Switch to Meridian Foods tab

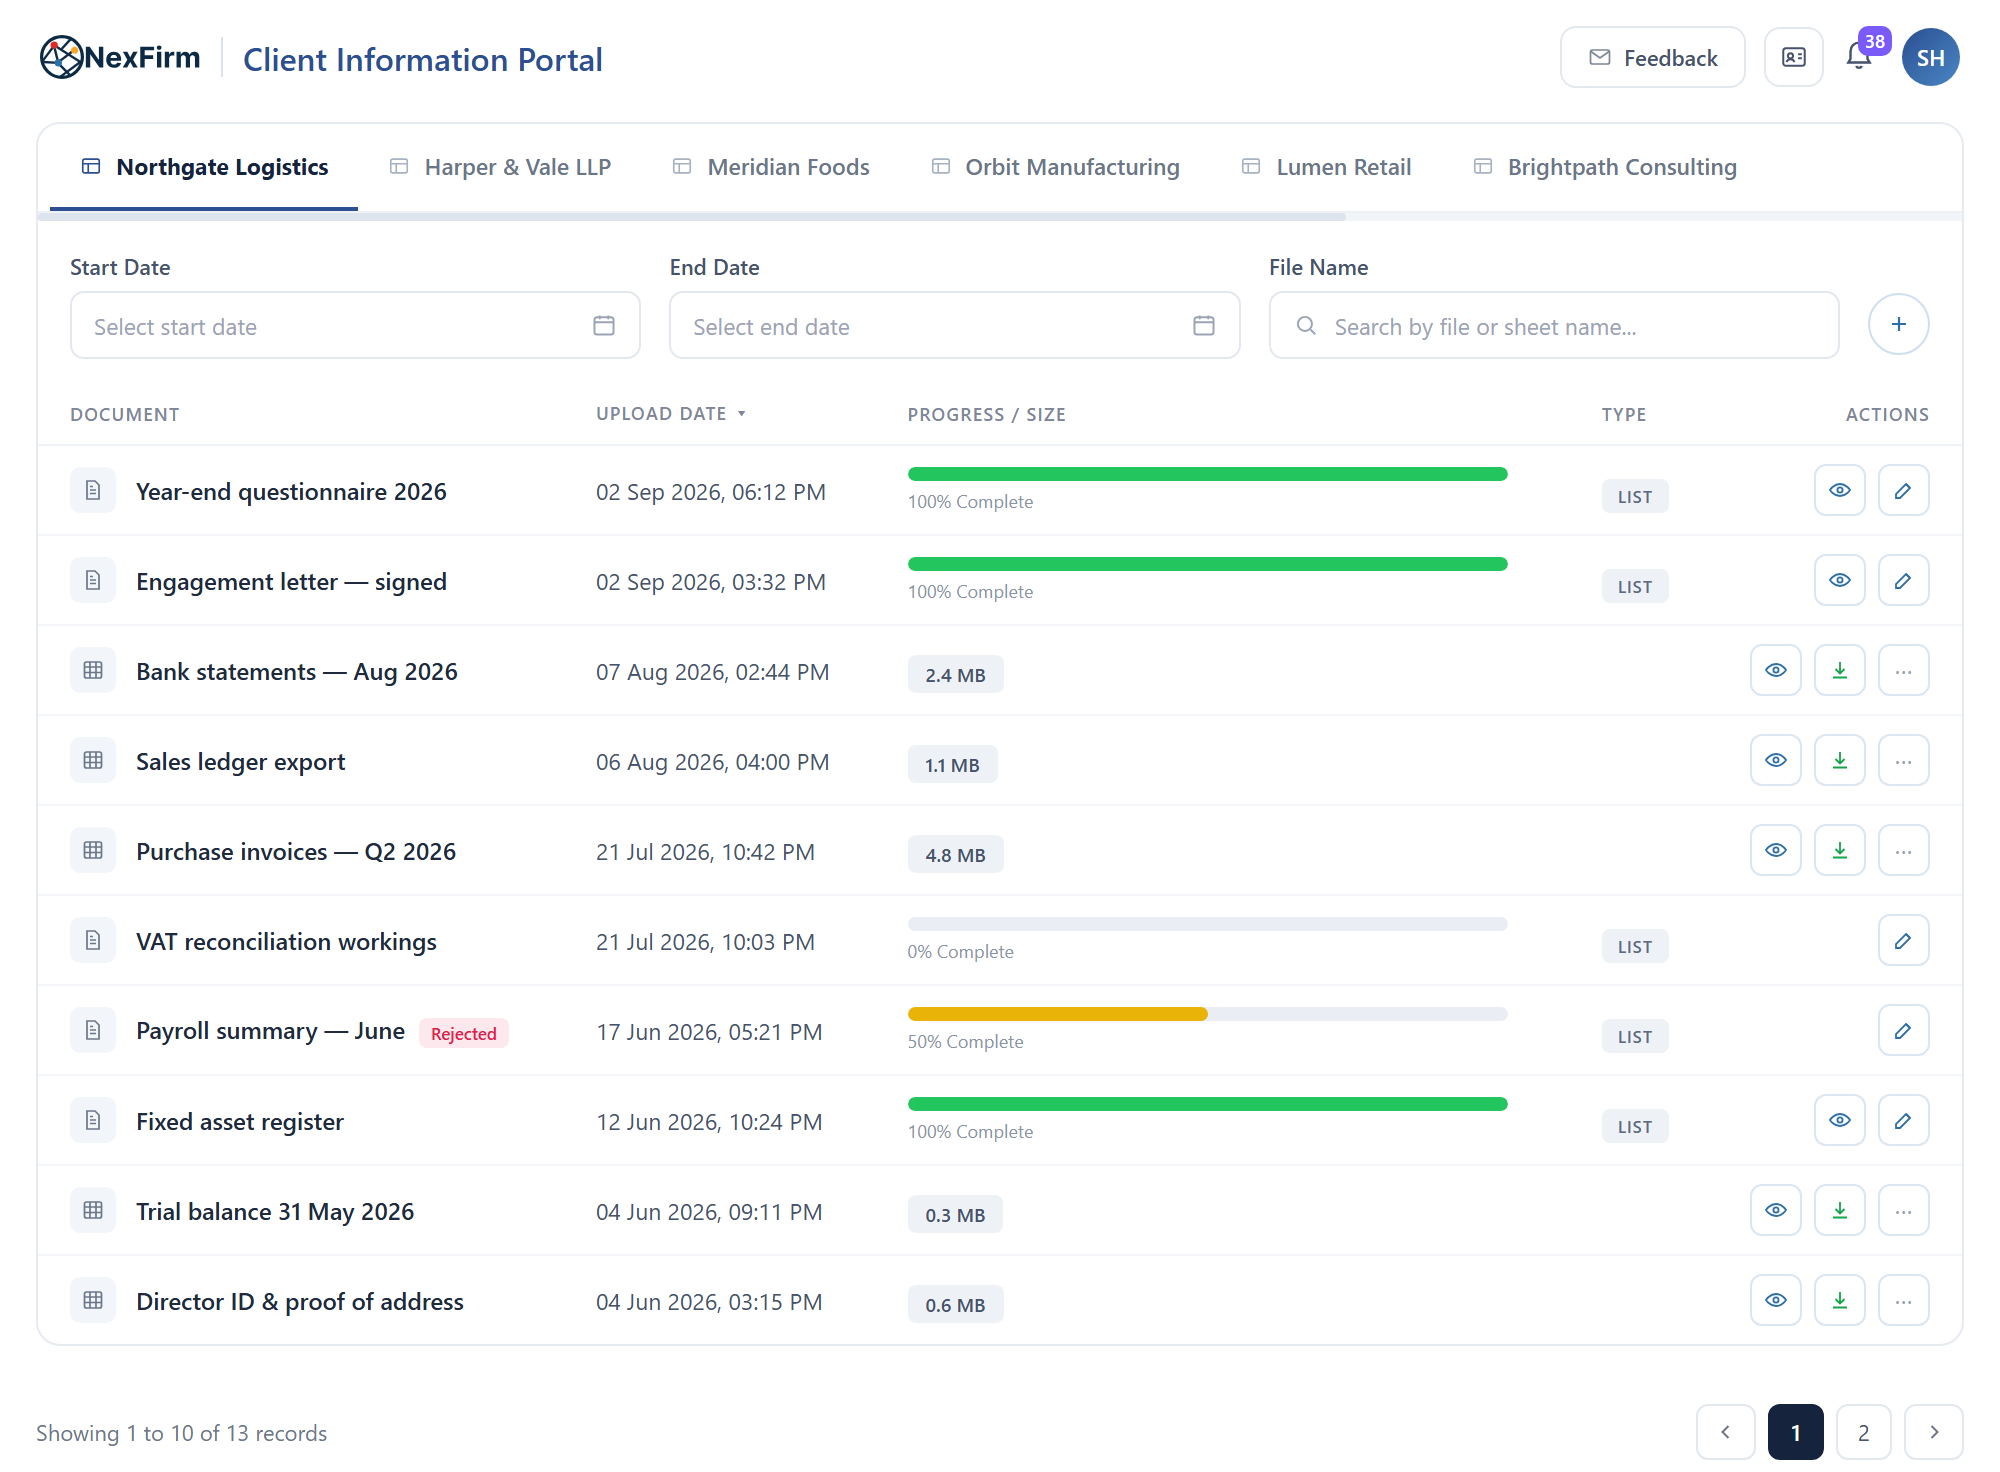pyautogui.click(x=771, y=167)
